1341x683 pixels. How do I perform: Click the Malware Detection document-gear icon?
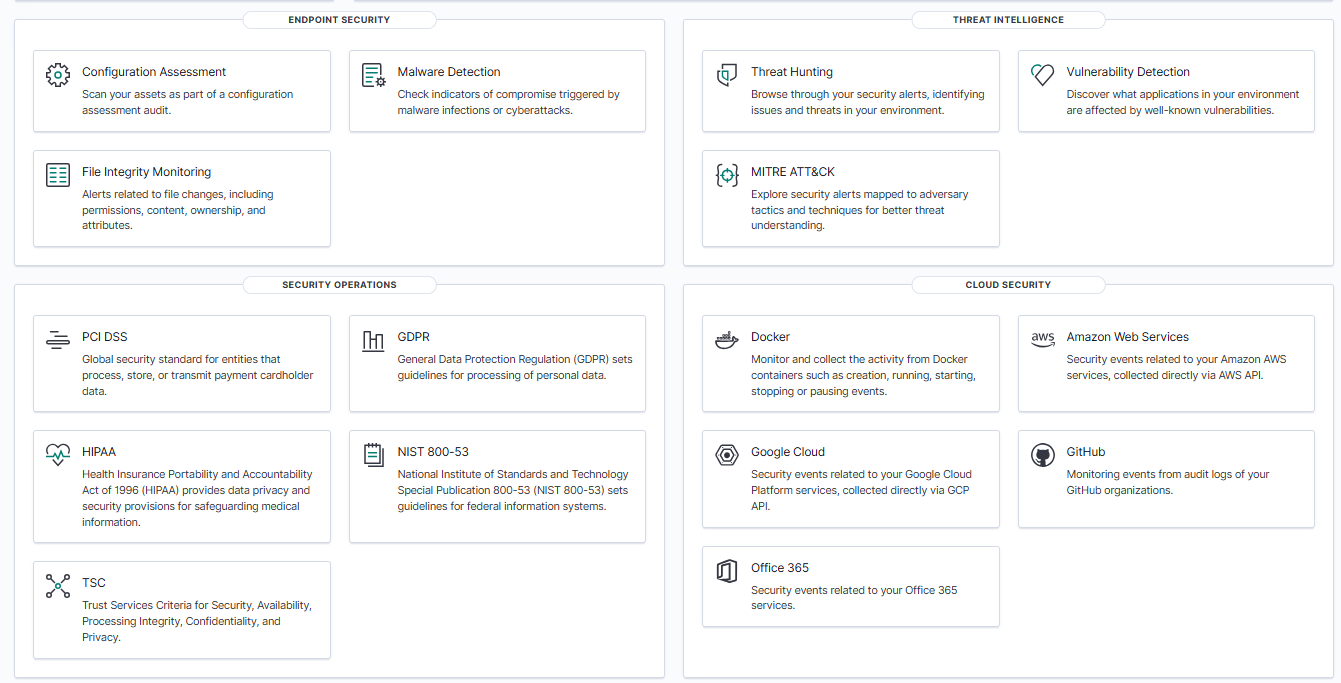click(374, 75)
